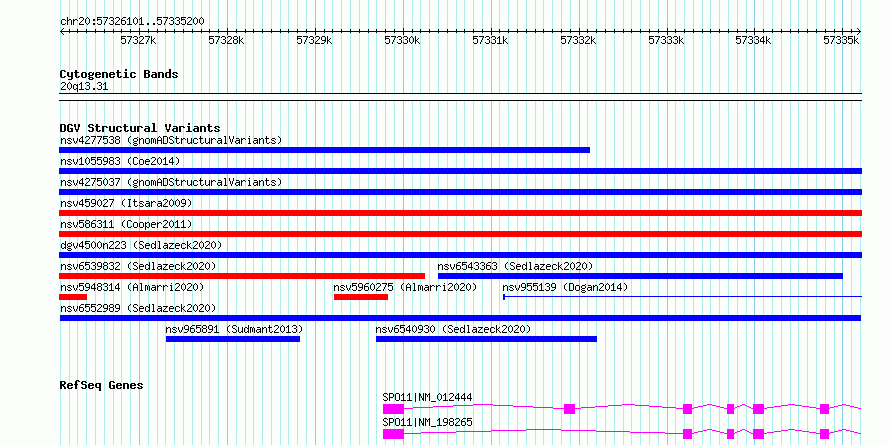Select the nsv955139 (Dogan2014) label
The width and height of the screenshot is (890, 445).
[565, 287]
